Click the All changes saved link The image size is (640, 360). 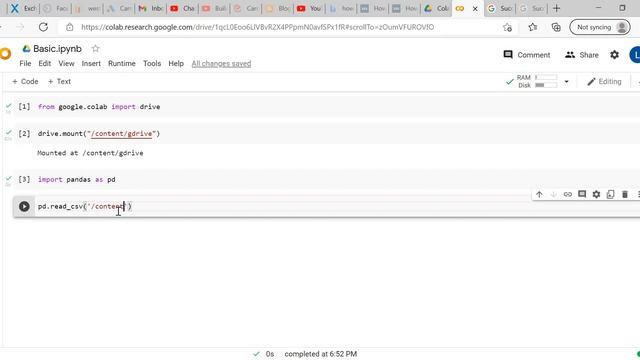[x=221, y=64]
